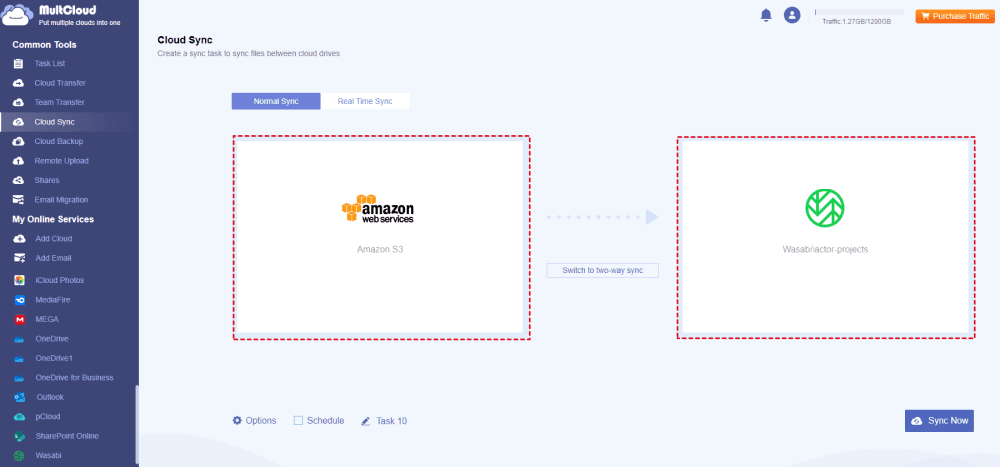Image resolution: width=1000 pixels, height=467 pixels.
Task: Select the Wasabi\actor-projects destination box
Action: tap(826, 237)
